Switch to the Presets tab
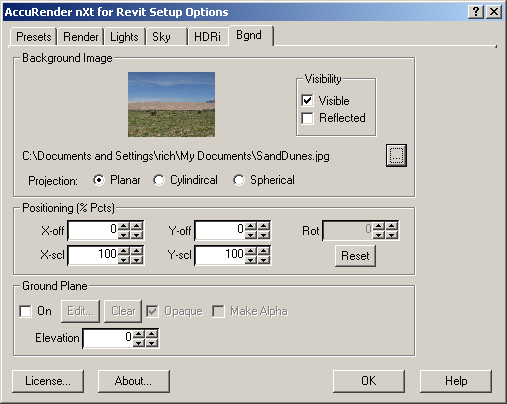 point(33,37)
